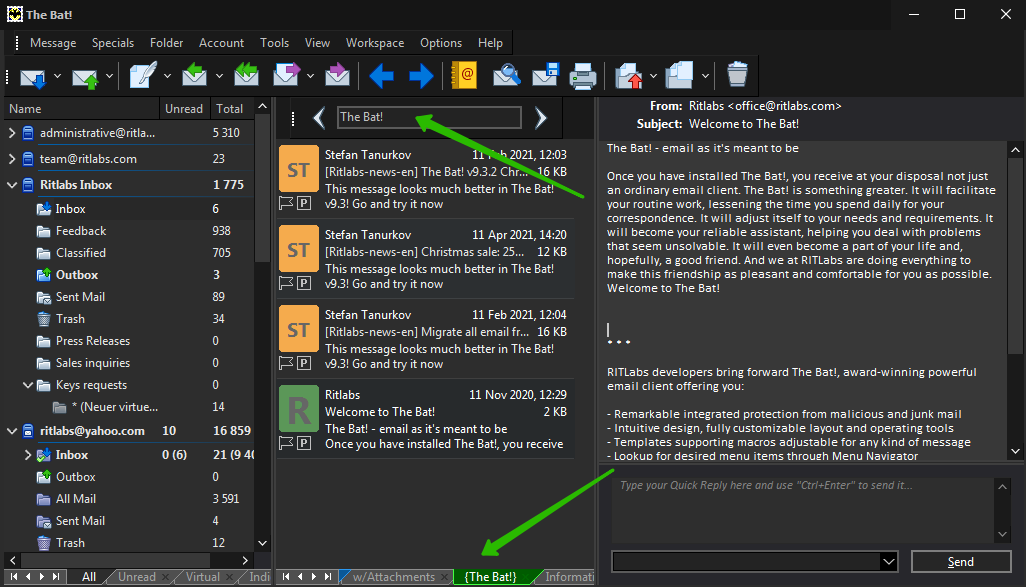Open the message search magnifier icon
The image size is (1026, 587).
click(x=506, y=75)
